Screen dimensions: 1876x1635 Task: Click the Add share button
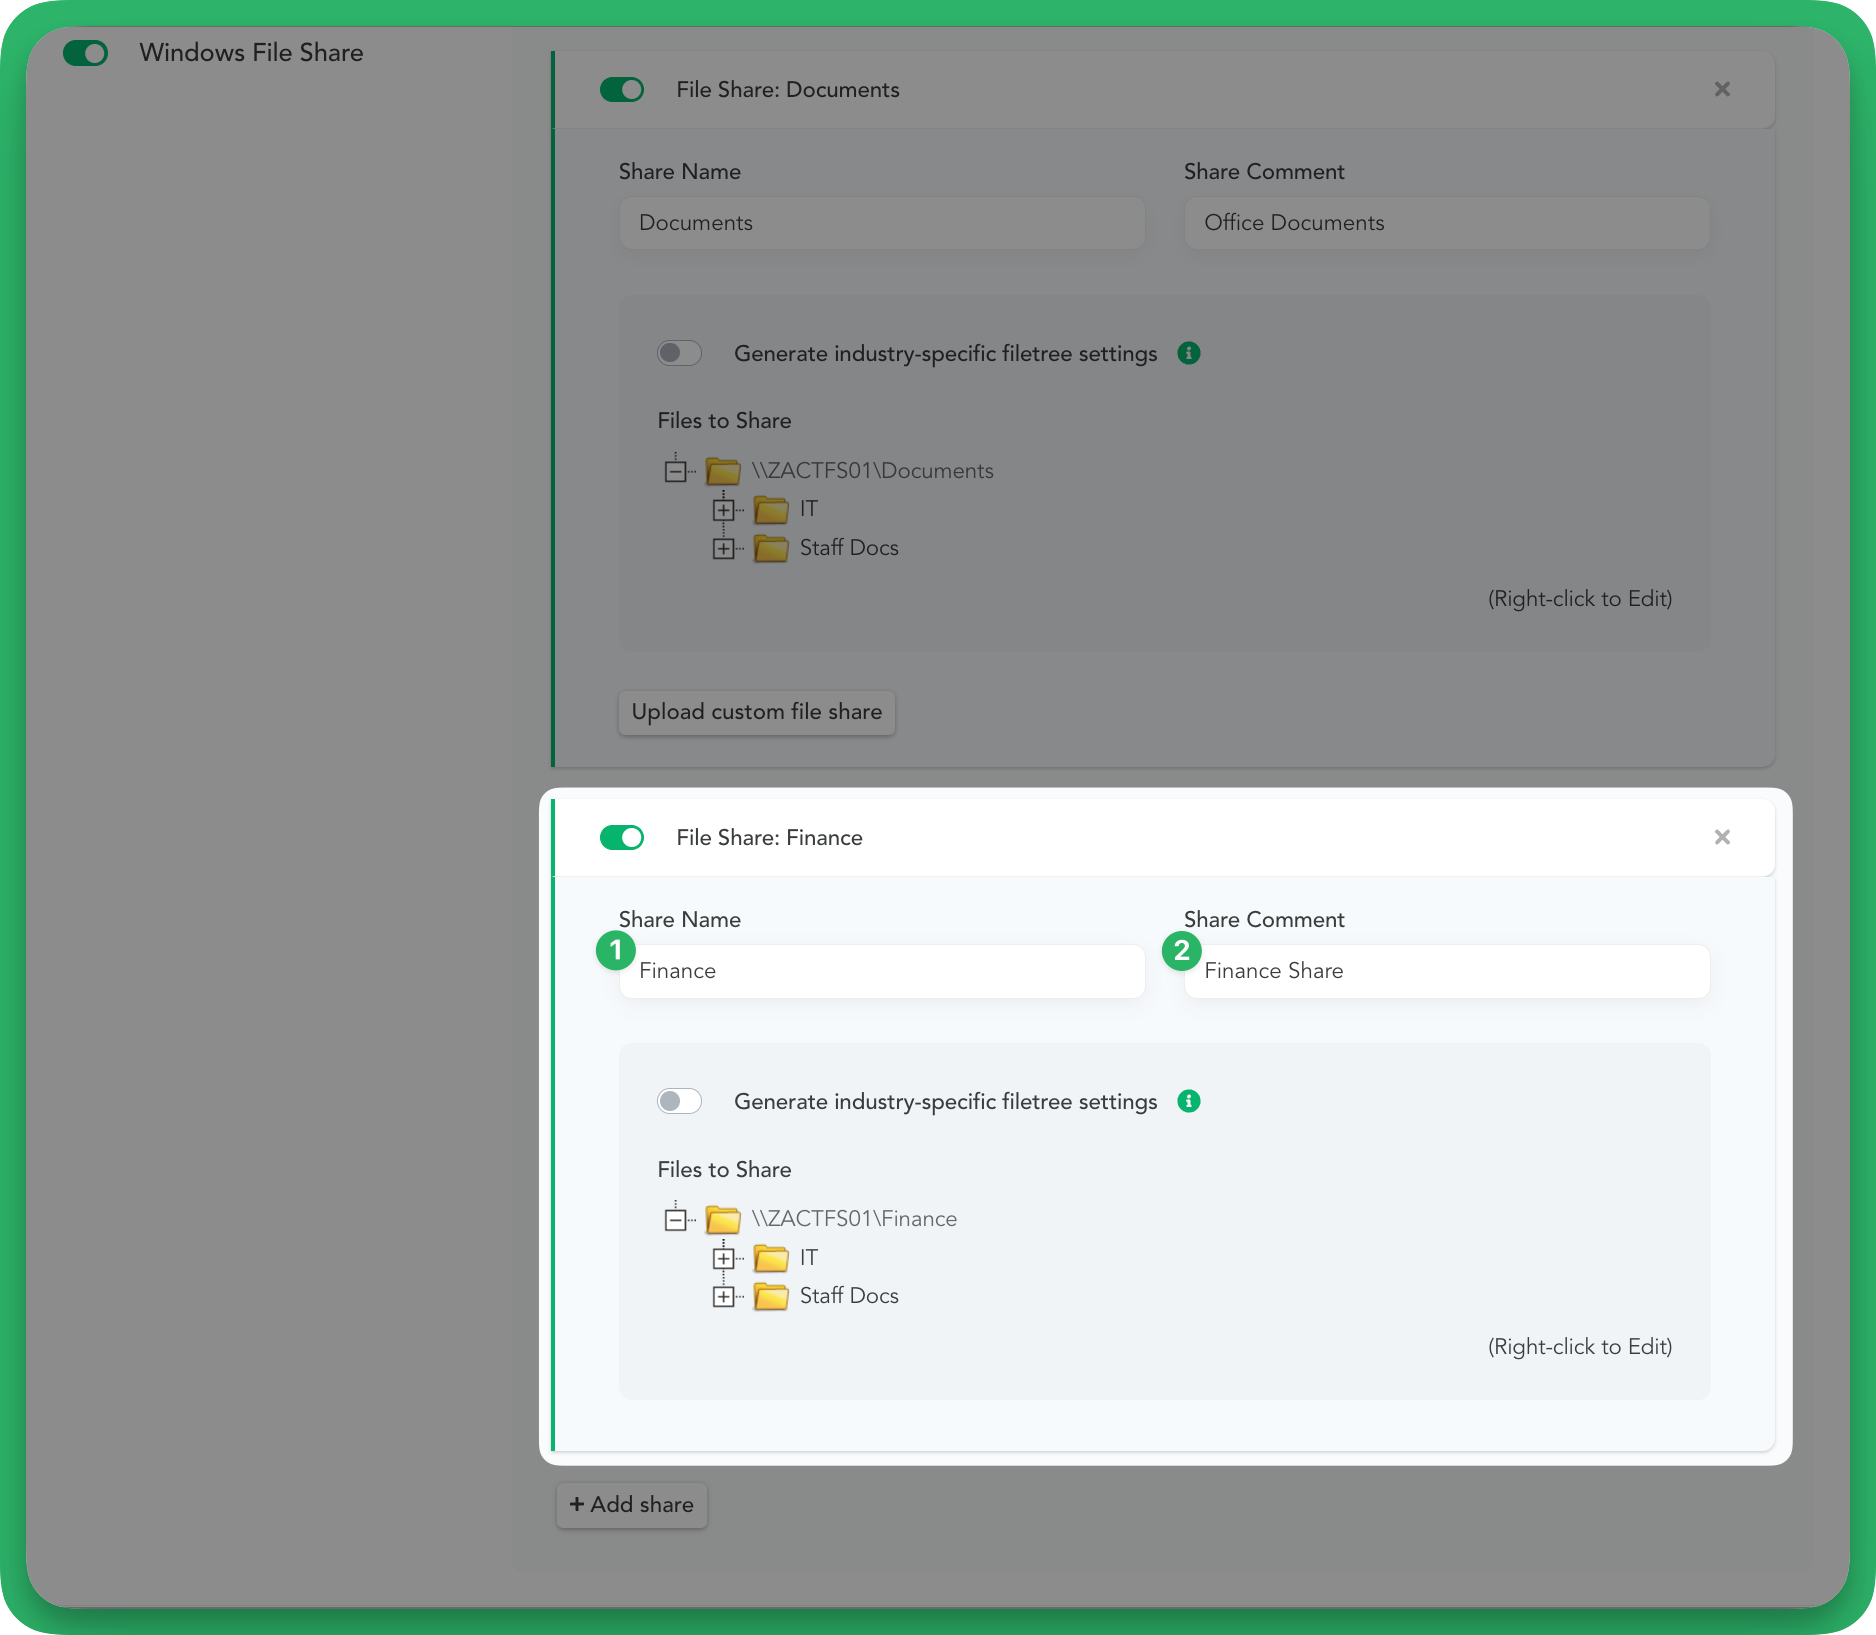631,1504
